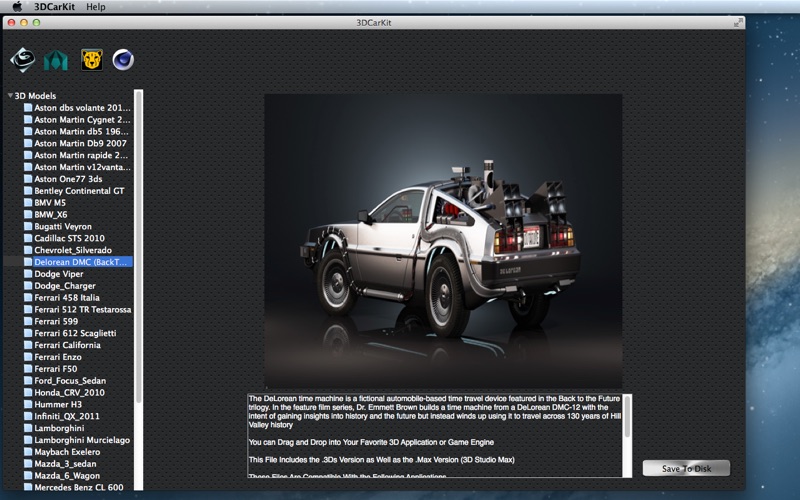
Task: Select BMW_X6 in list
Action: pos(51,214)
